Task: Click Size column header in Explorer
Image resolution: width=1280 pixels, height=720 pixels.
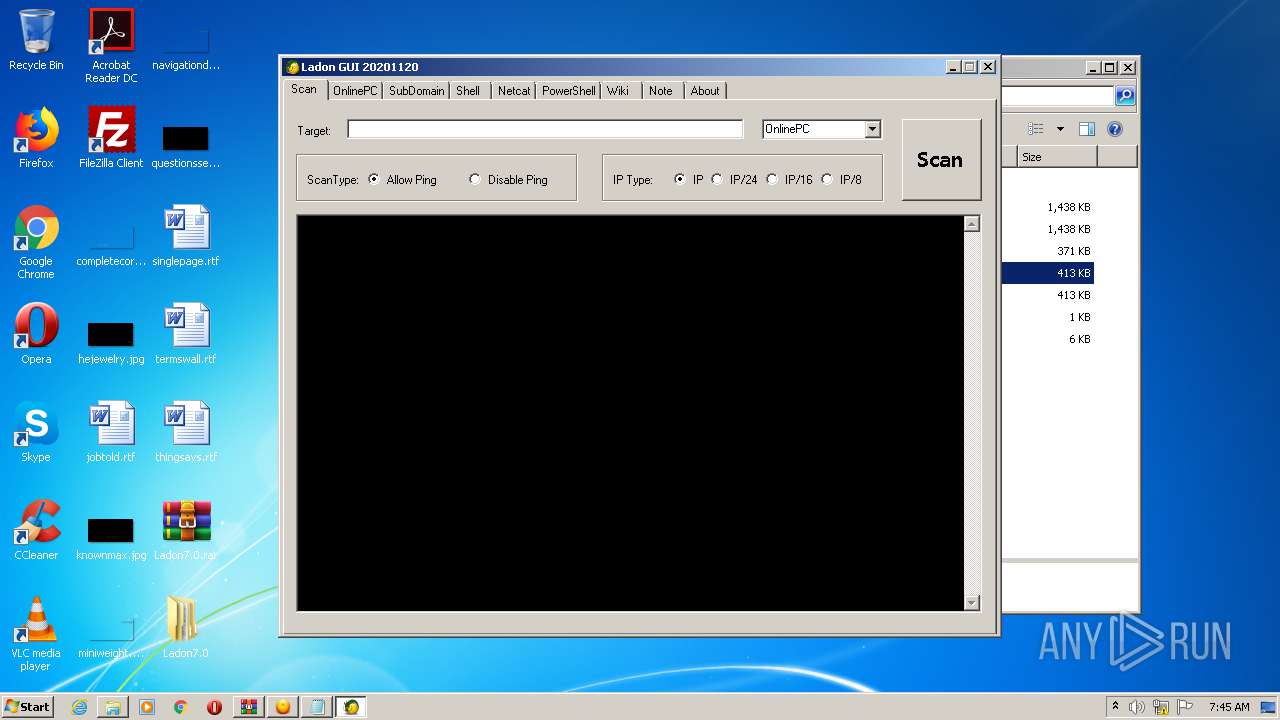Action: pos(1058,157)
